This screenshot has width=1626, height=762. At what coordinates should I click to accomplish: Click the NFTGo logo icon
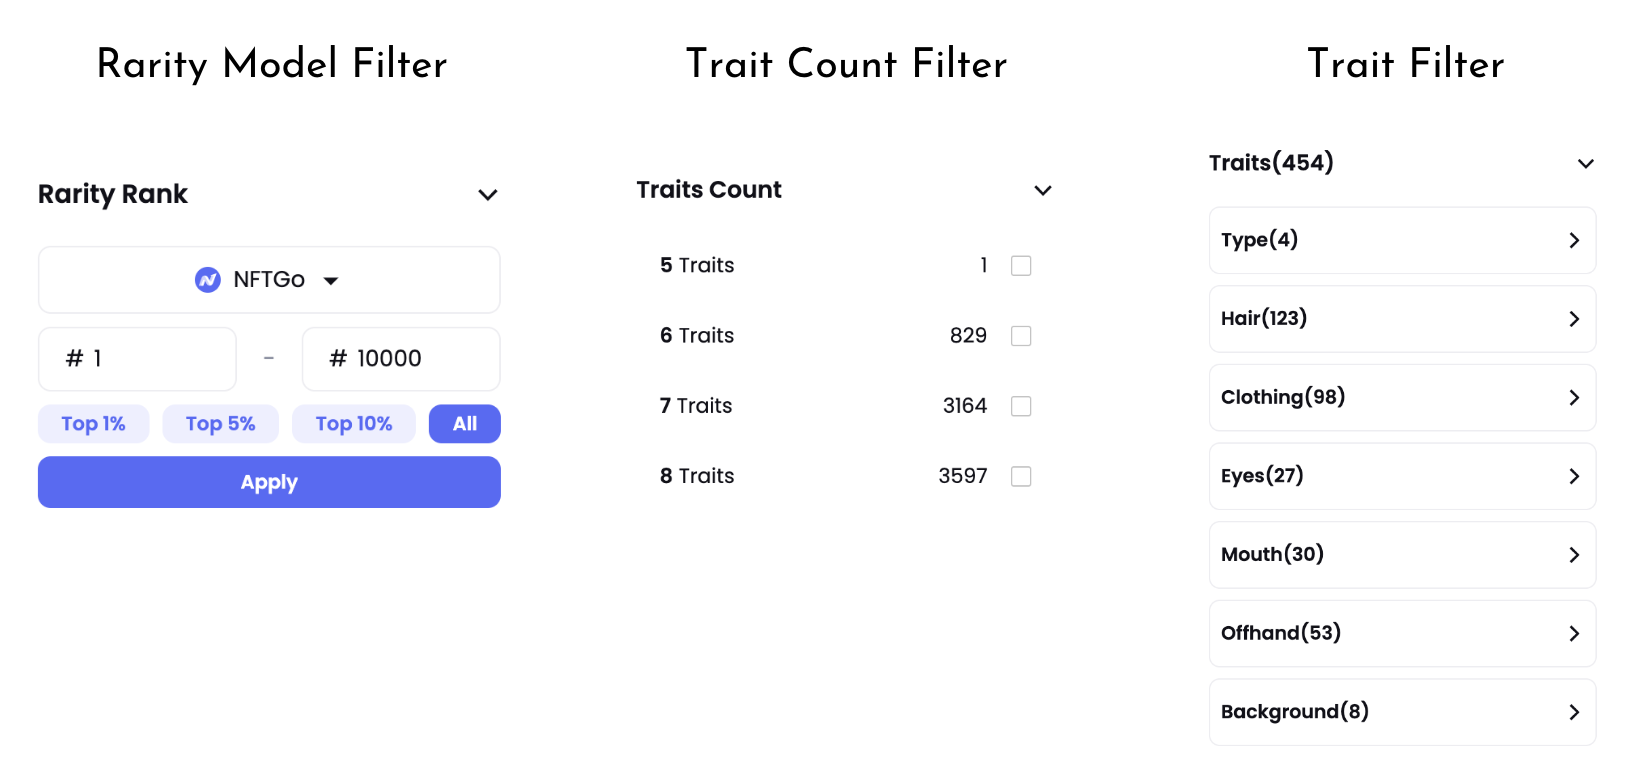pyautogui.click(x=208, y=280)
